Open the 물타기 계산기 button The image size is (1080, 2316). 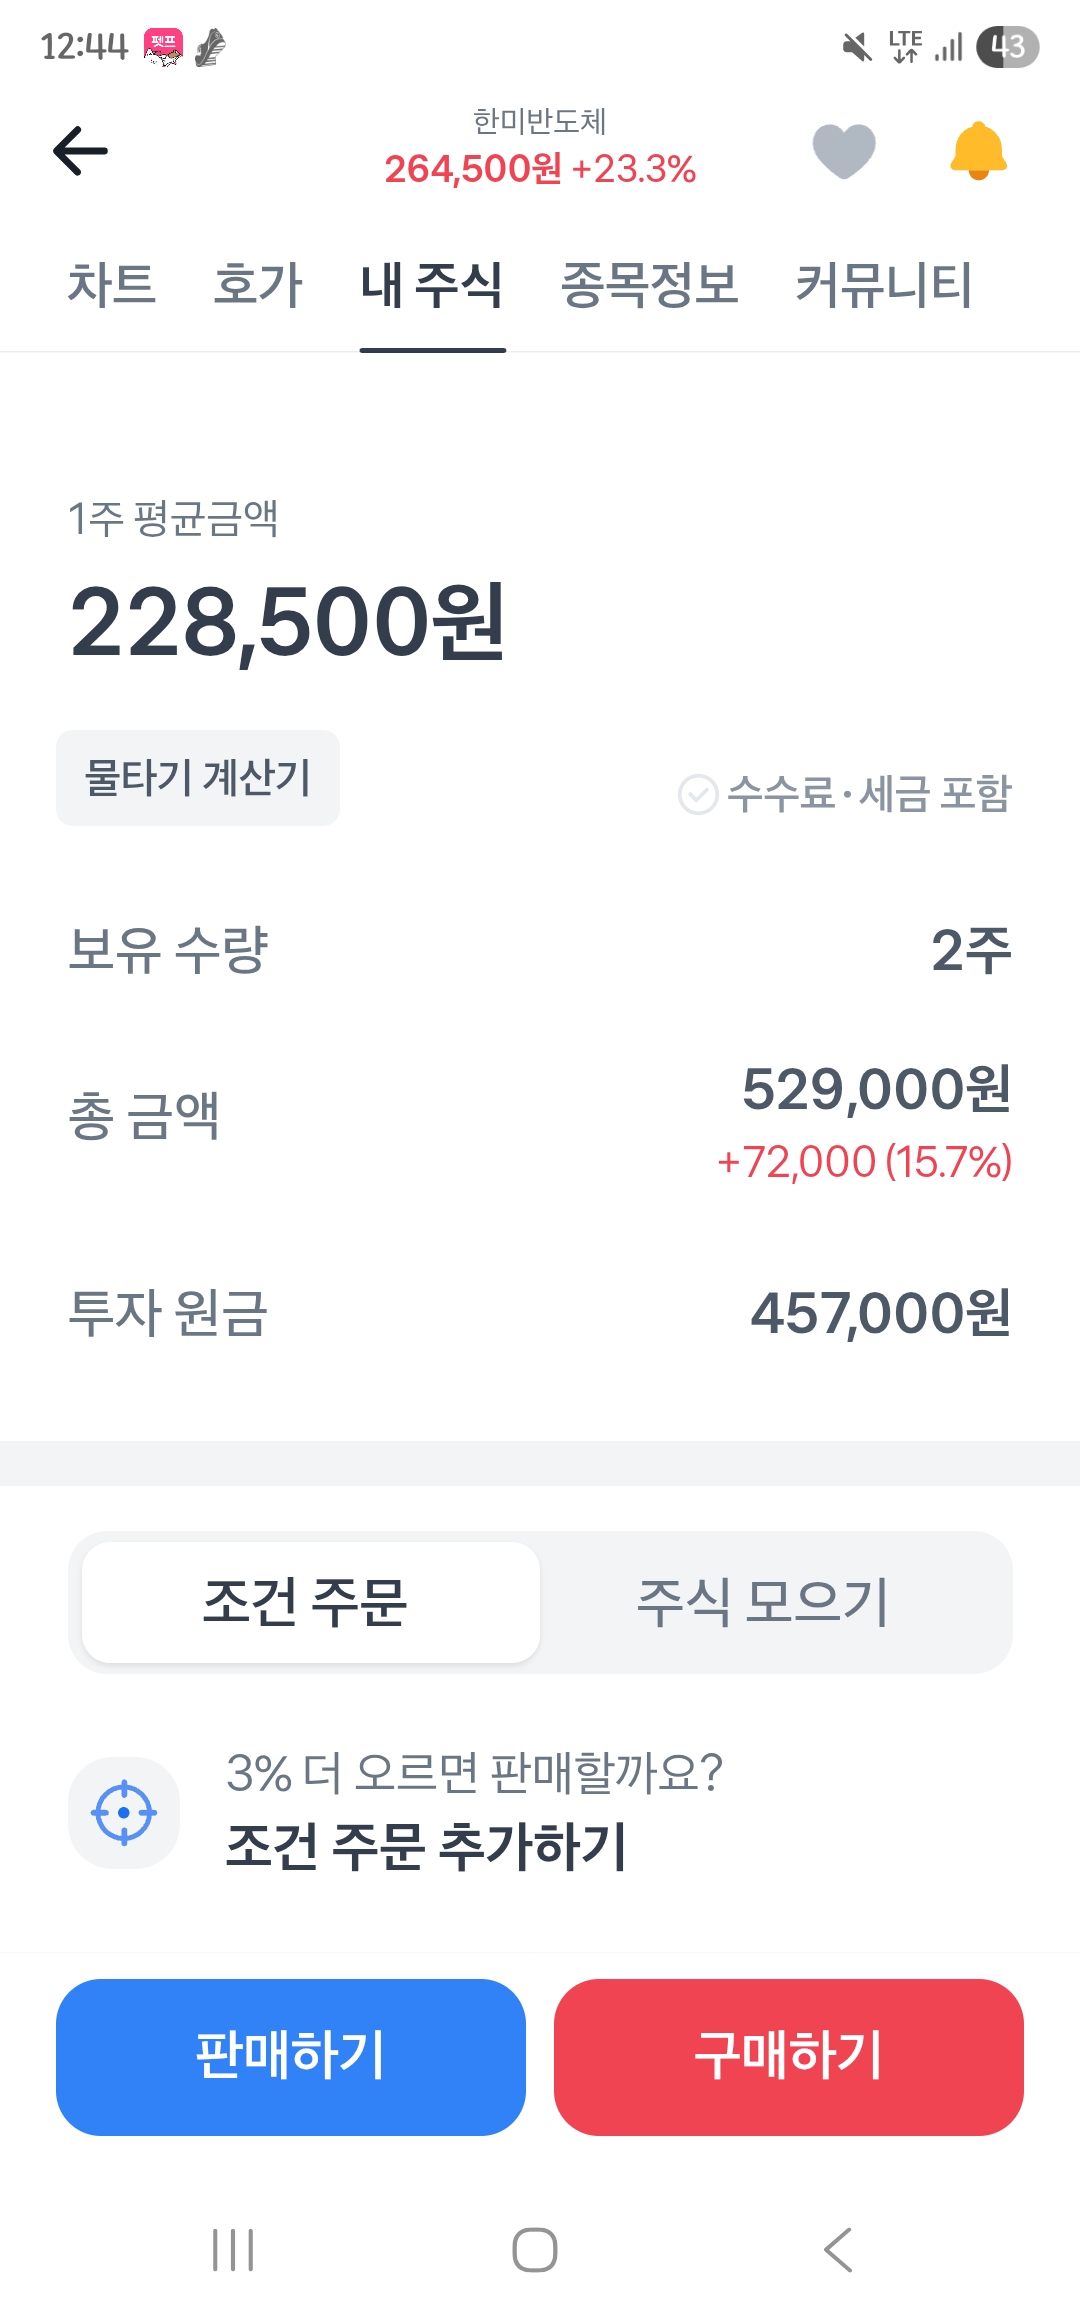click(x=198, y=778)
